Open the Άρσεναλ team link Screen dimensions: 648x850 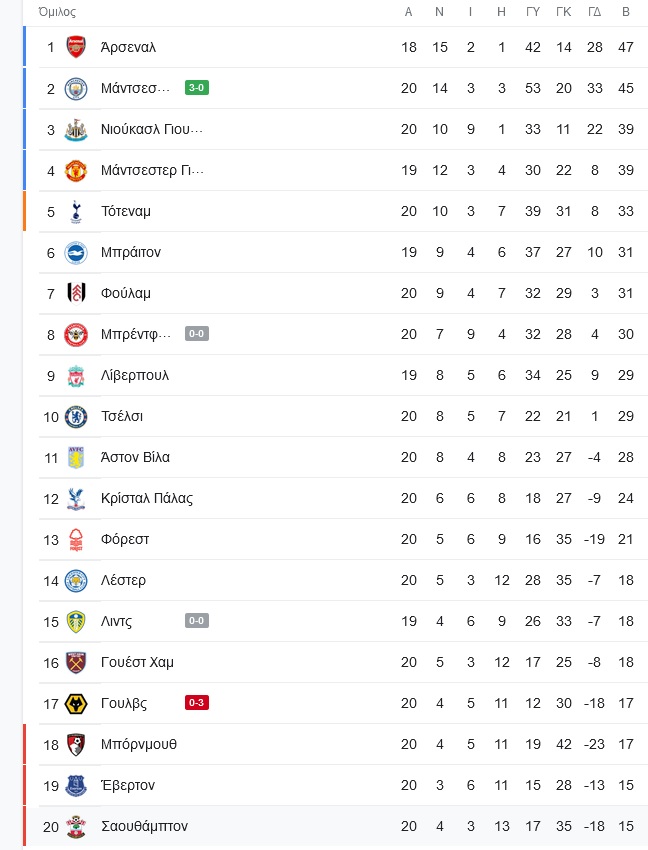[129, 47]
